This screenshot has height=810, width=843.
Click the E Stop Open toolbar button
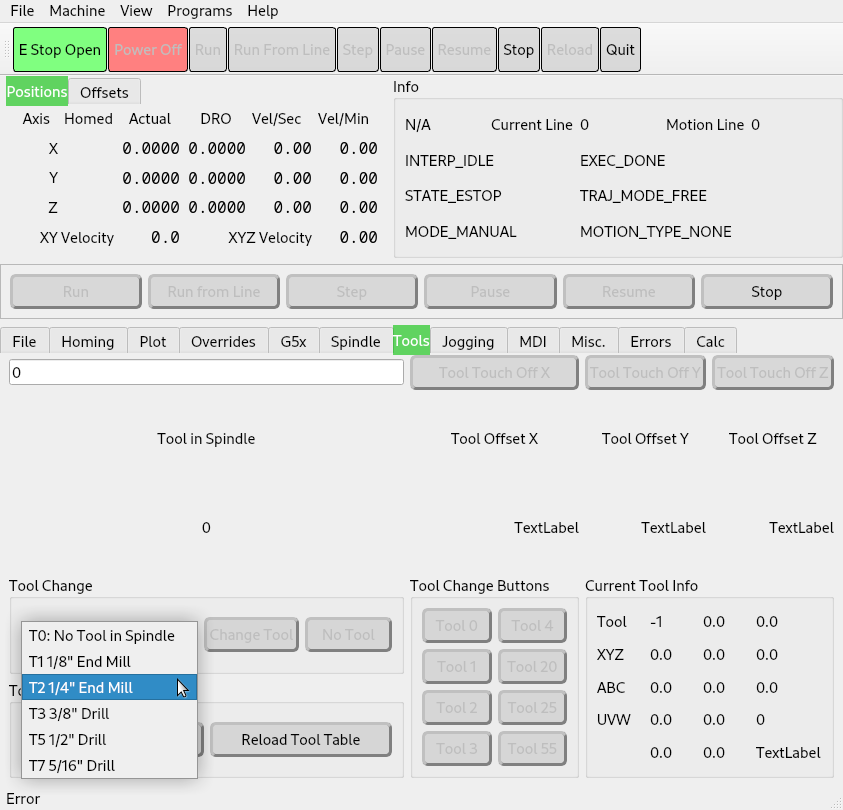point(60,50)
